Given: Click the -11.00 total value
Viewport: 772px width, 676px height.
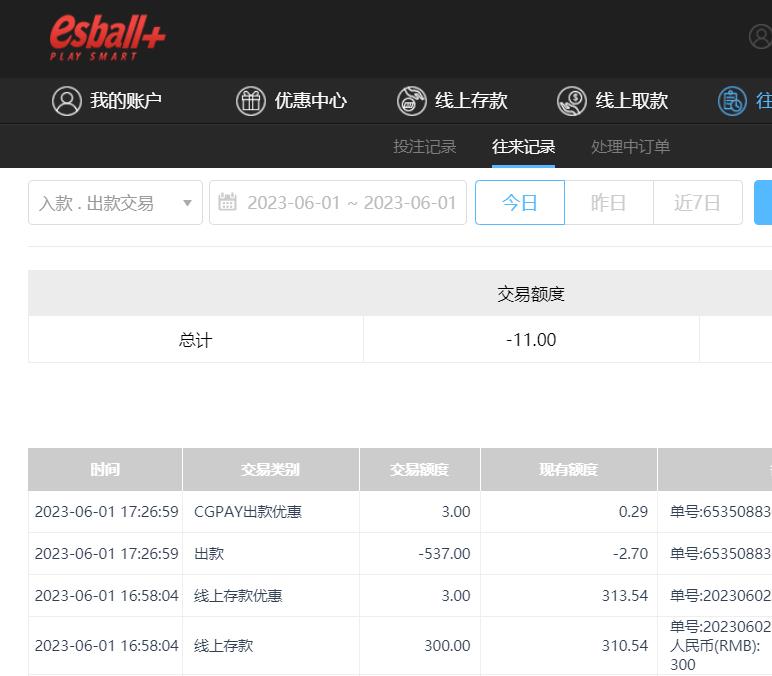Looking at the screenshot, I should pyautogui.click(x=531, y=340).
